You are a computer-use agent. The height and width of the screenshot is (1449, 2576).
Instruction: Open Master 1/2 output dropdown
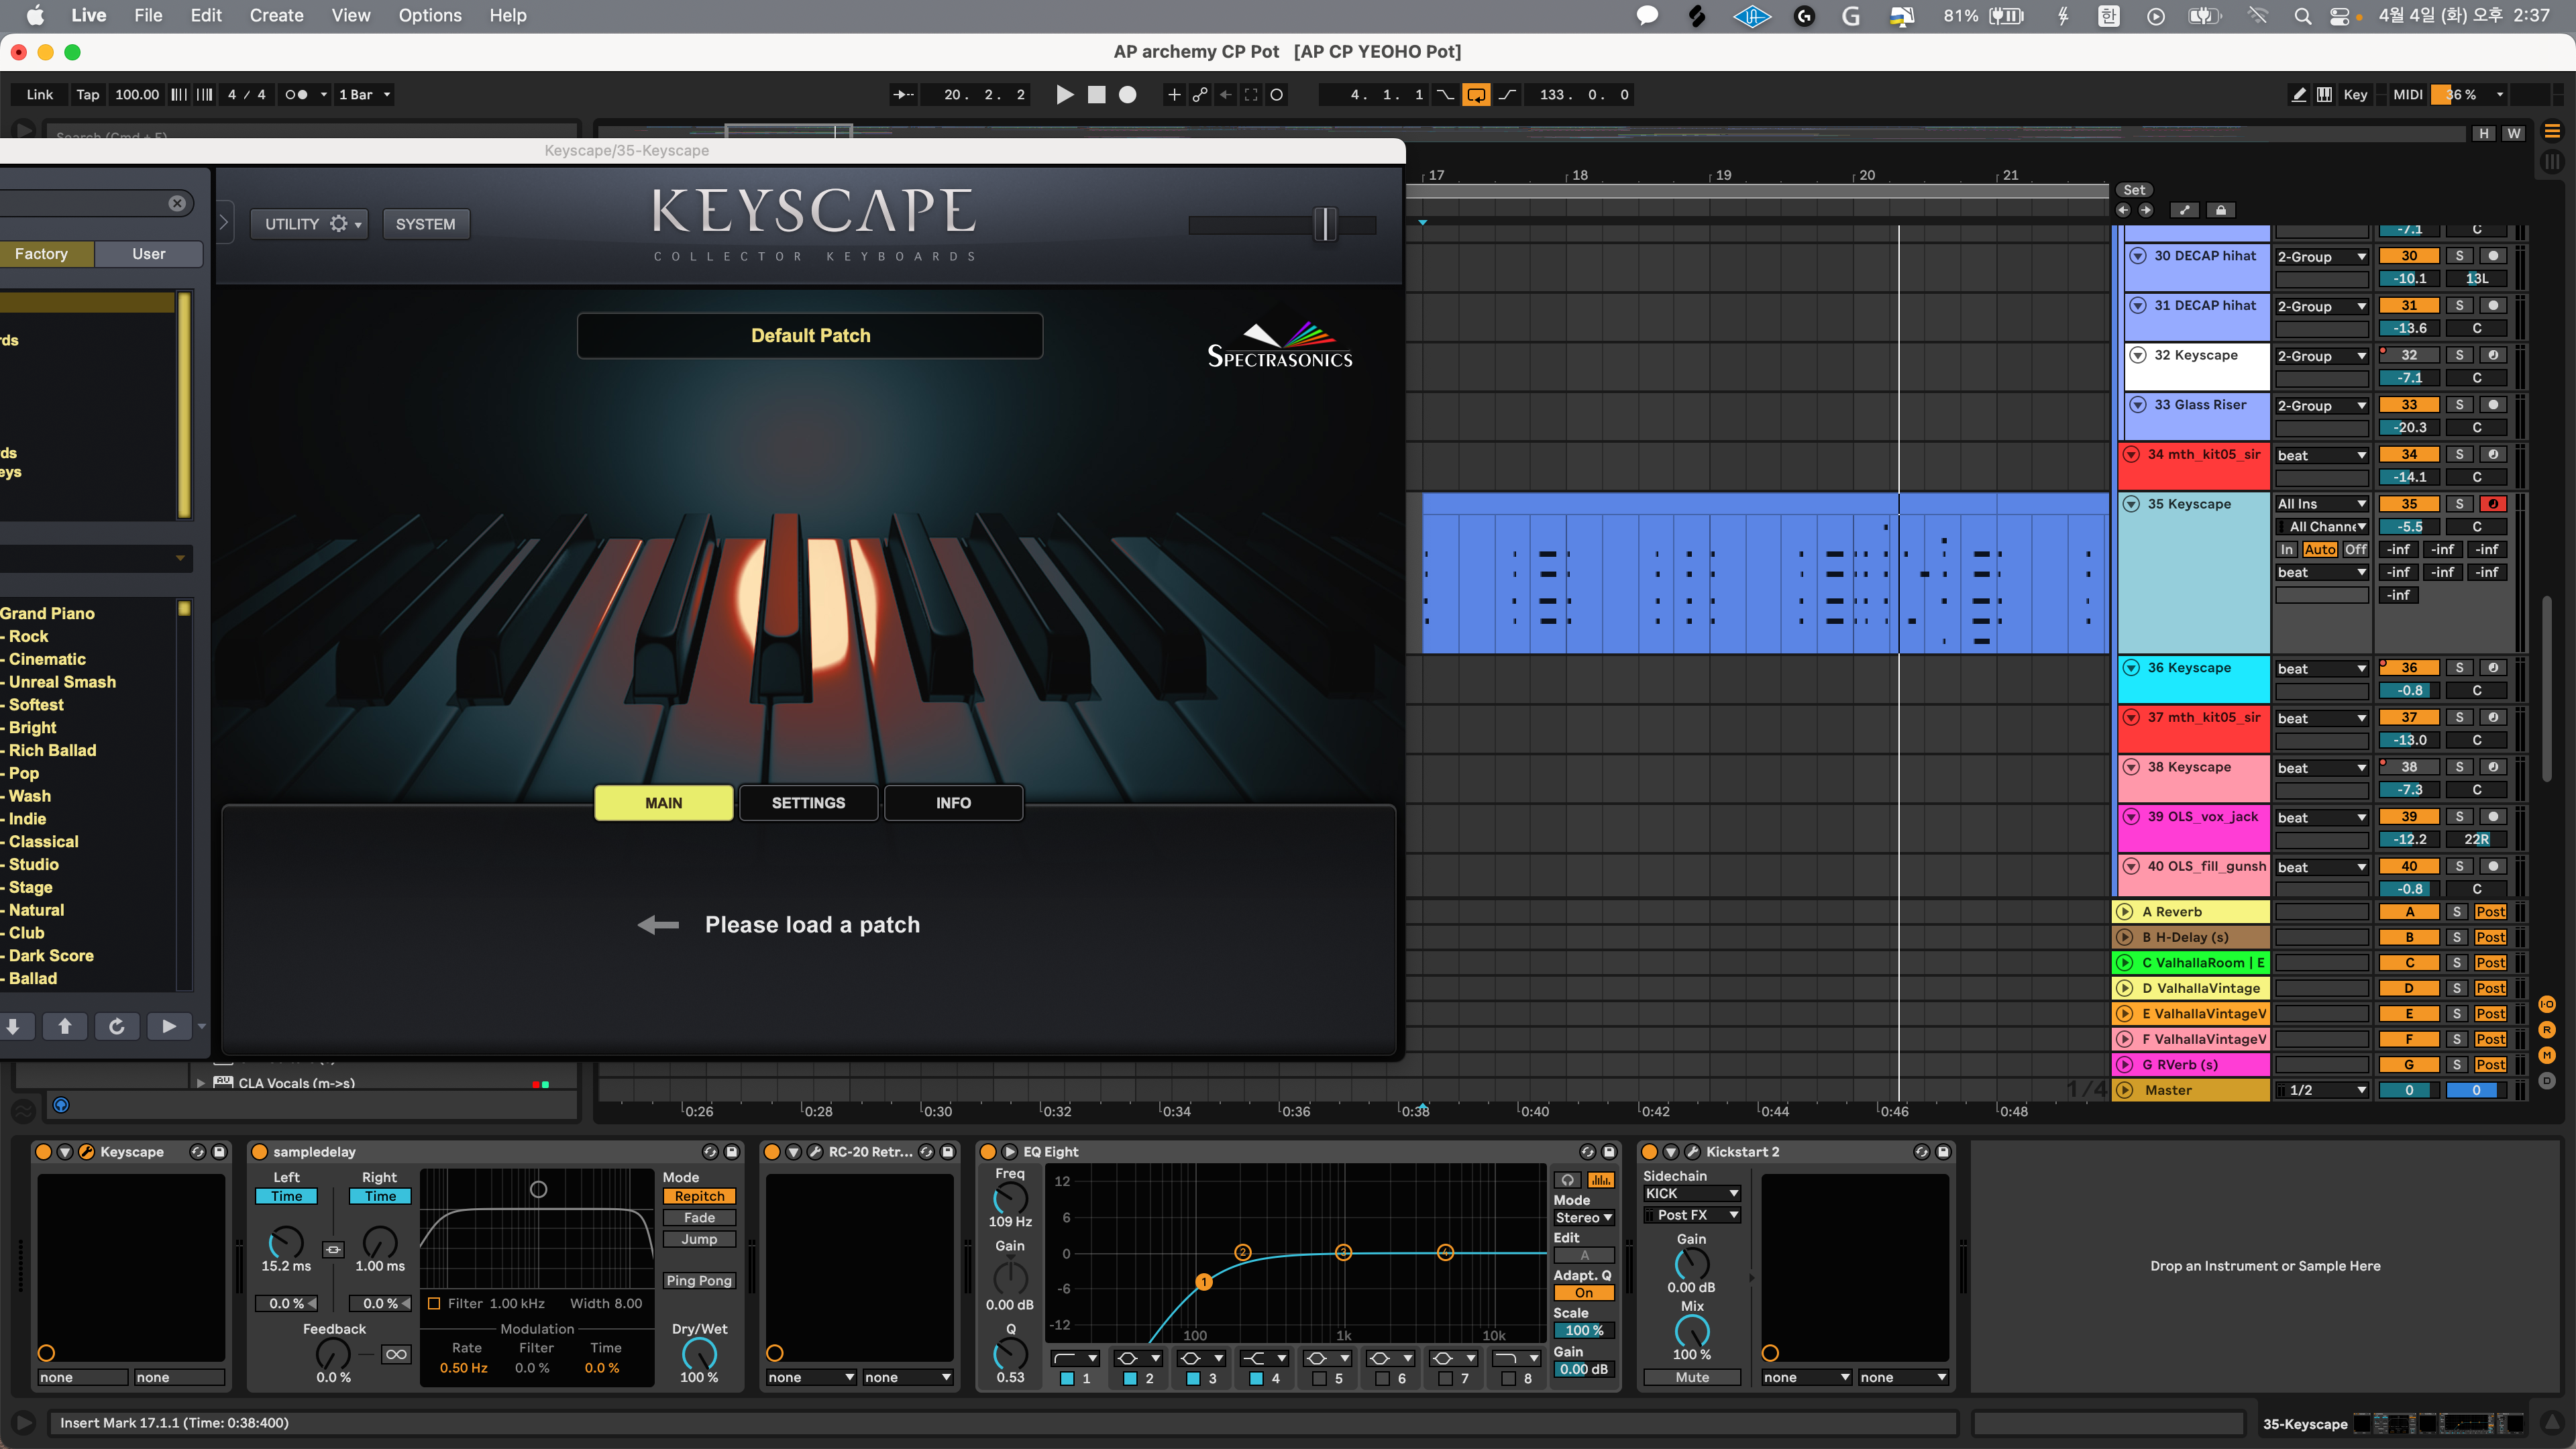tap(2321, 1090)
